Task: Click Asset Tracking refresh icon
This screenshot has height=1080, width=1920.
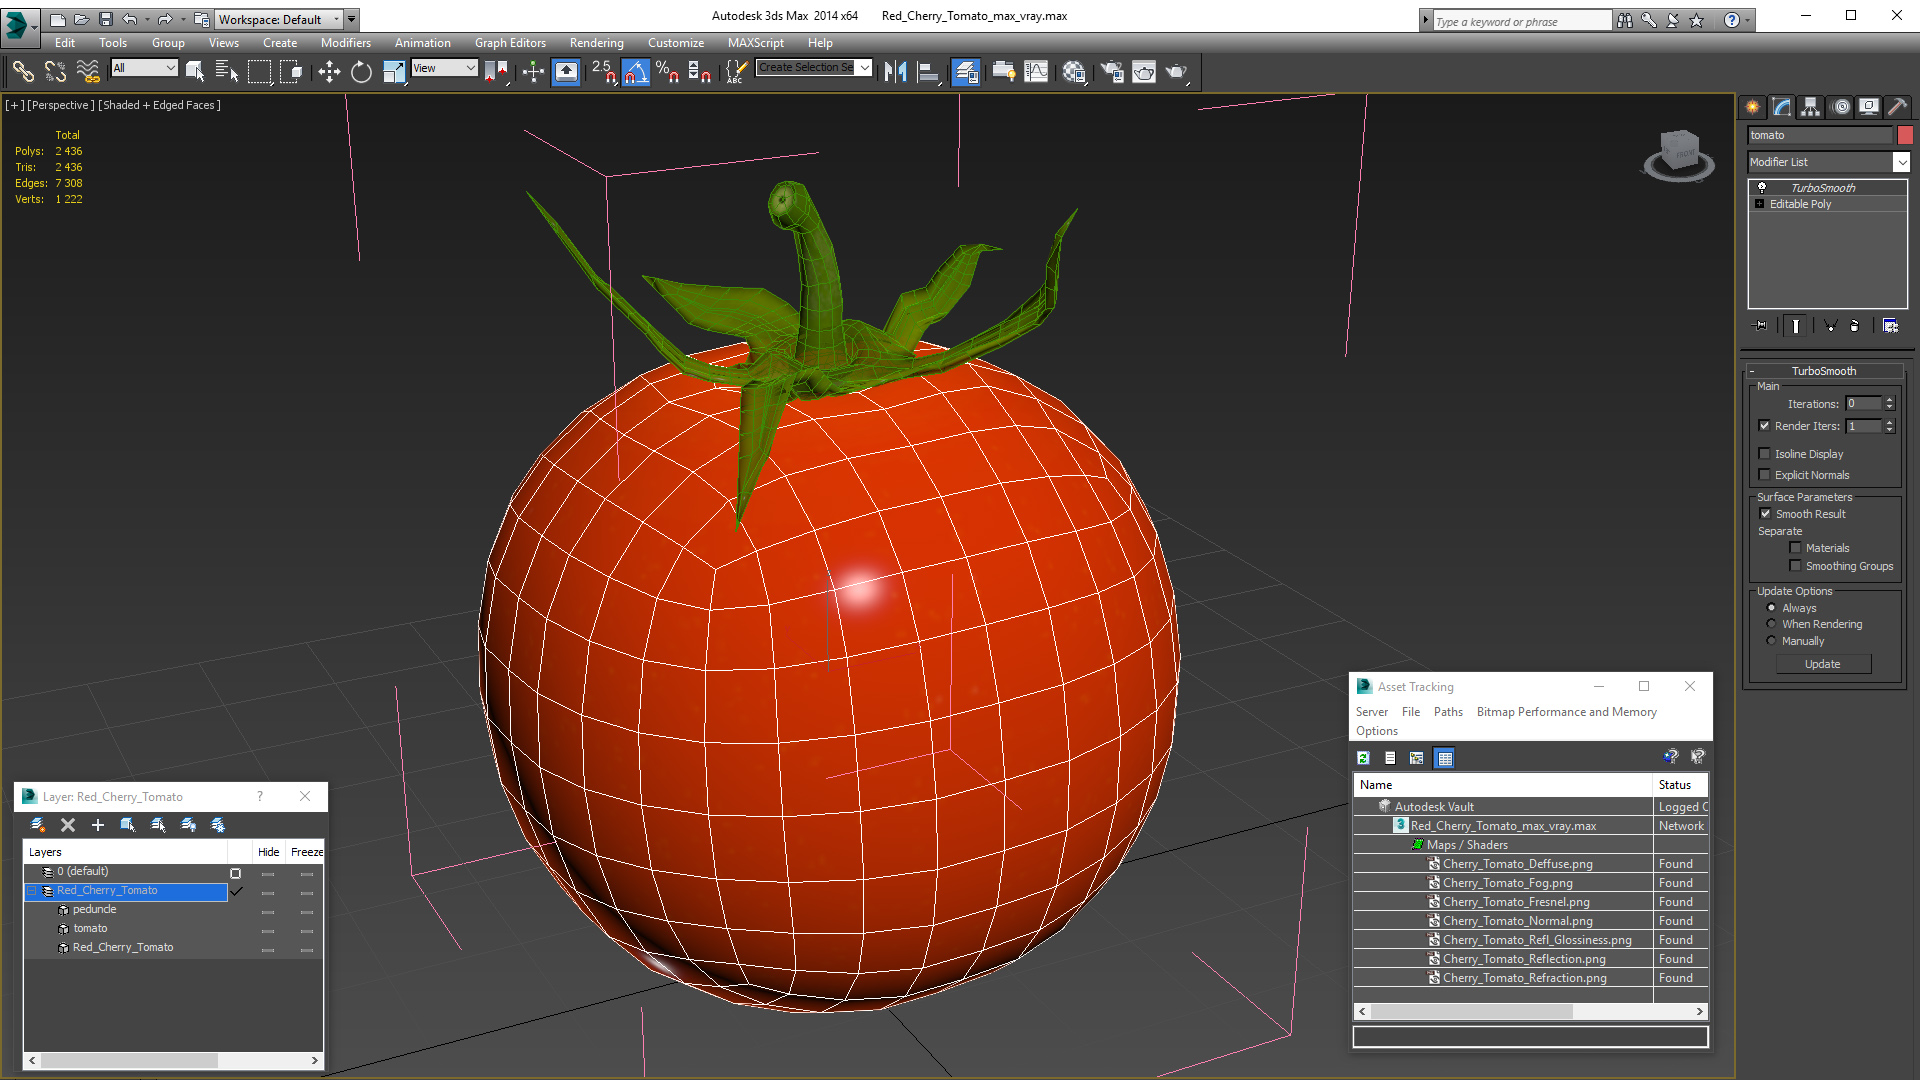Action: point(1363,758)
